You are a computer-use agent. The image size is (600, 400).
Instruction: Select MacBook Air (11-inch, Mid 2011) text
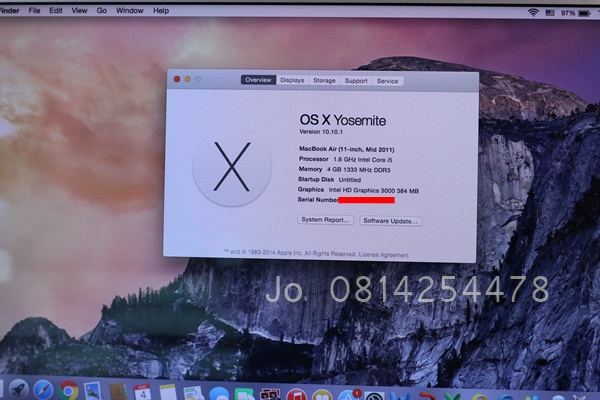347,149
